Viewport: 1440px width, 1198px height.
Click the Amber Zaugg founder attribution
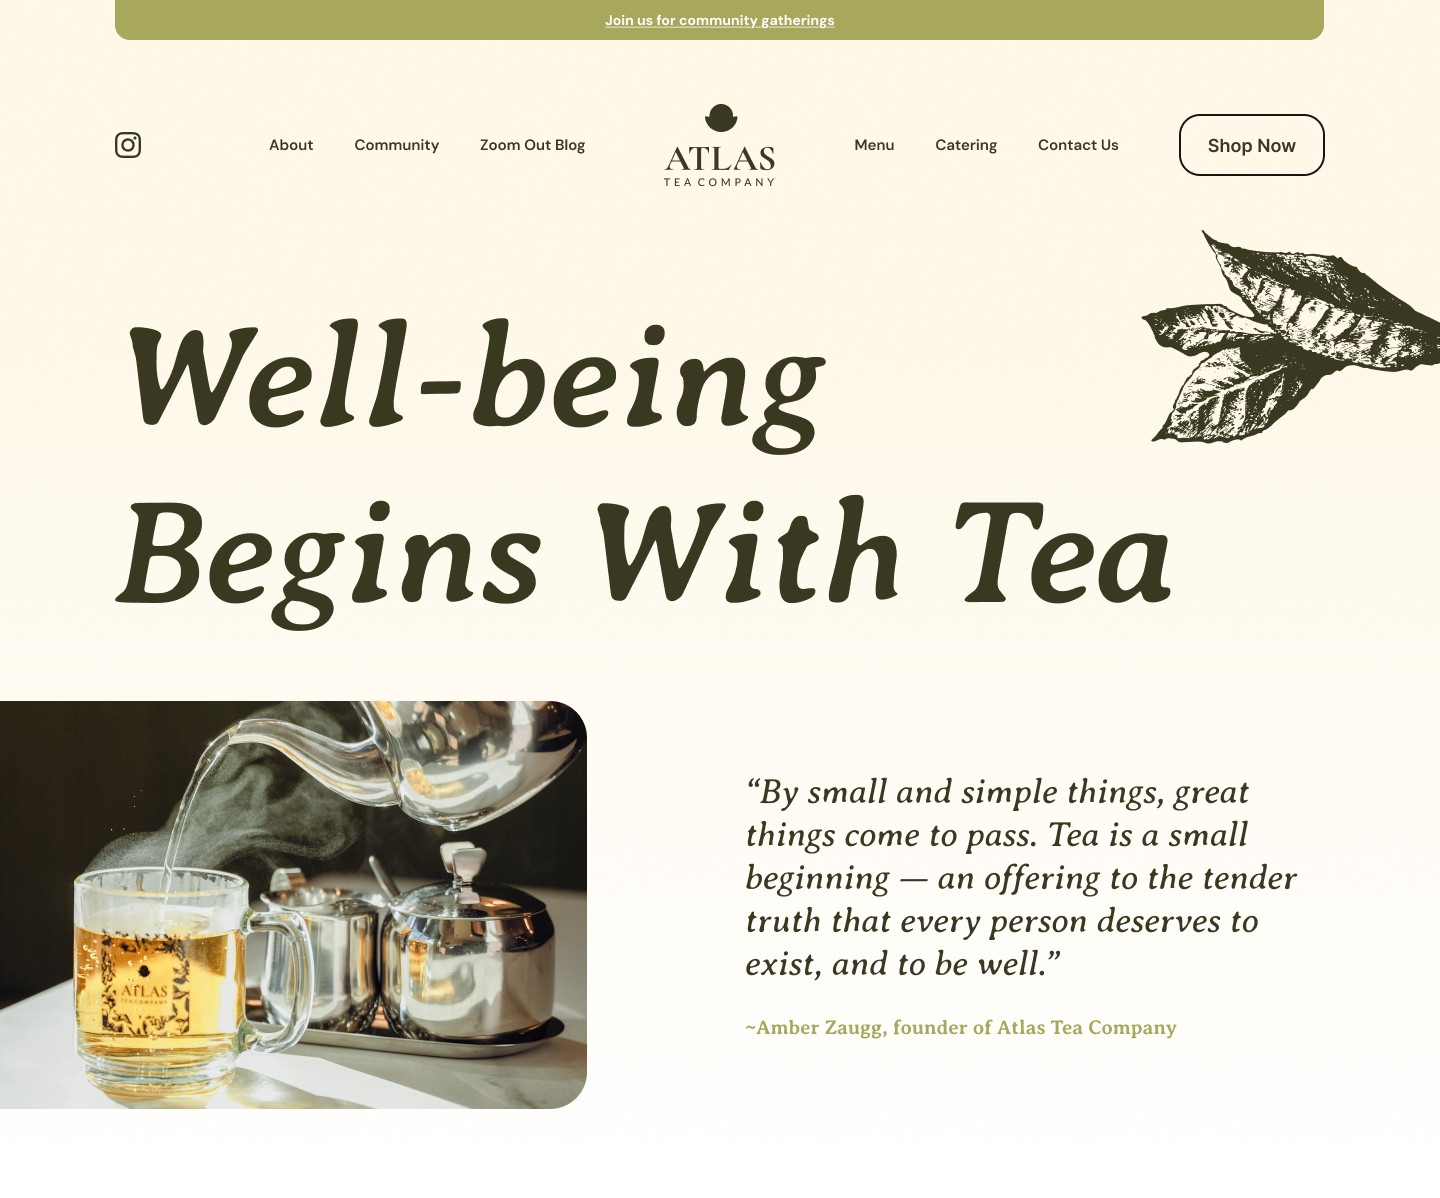(961, 1028)
